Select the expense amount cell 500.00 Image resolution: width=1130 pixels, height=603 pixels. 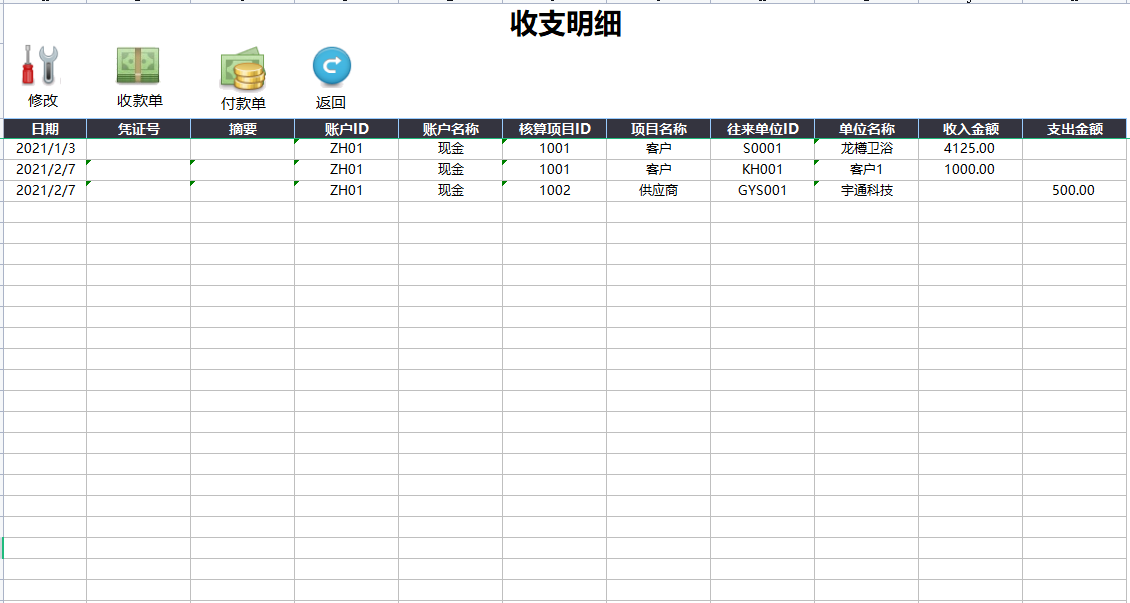tap(1074, 189)
